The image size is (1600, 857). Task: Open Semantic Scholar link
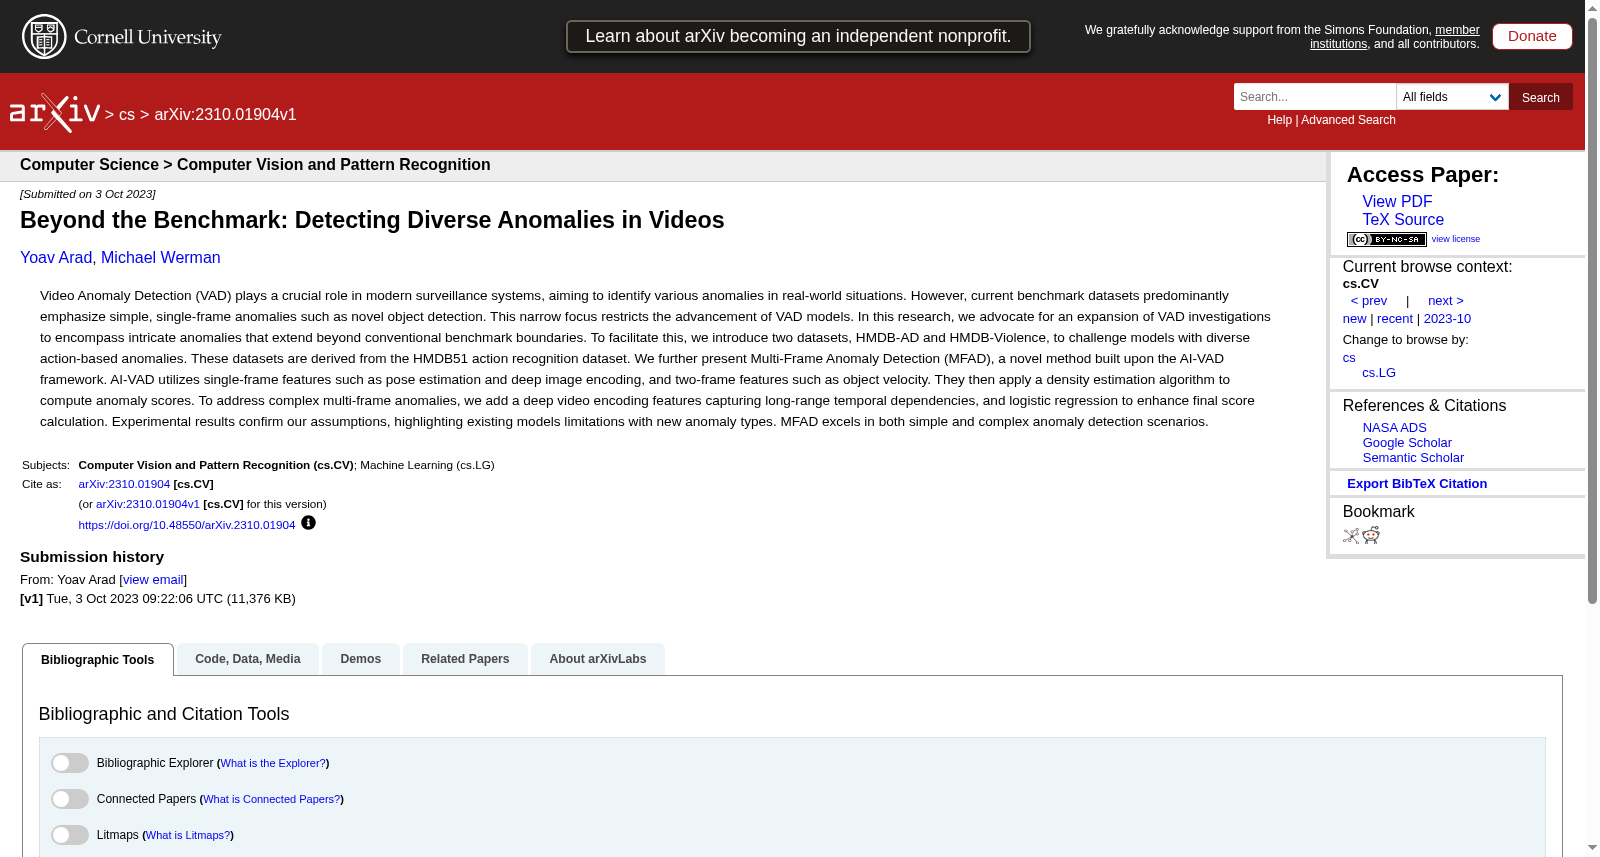click(1413, 458)
